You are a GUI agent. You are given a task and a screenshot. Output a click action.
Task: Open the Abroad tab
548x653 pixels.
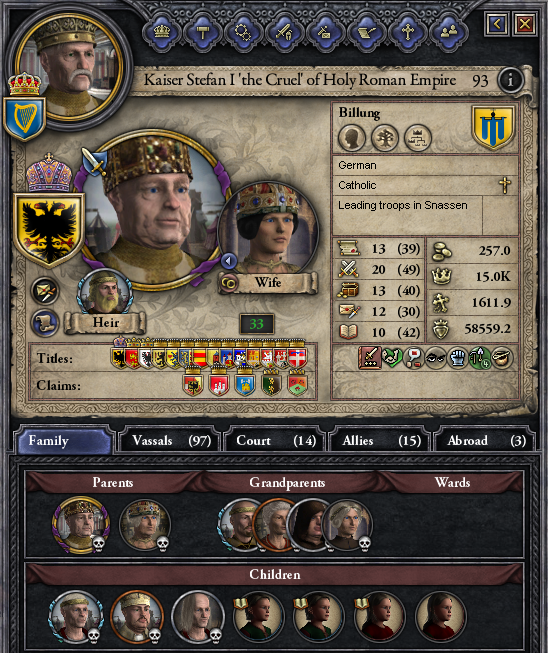pos(484,440)
